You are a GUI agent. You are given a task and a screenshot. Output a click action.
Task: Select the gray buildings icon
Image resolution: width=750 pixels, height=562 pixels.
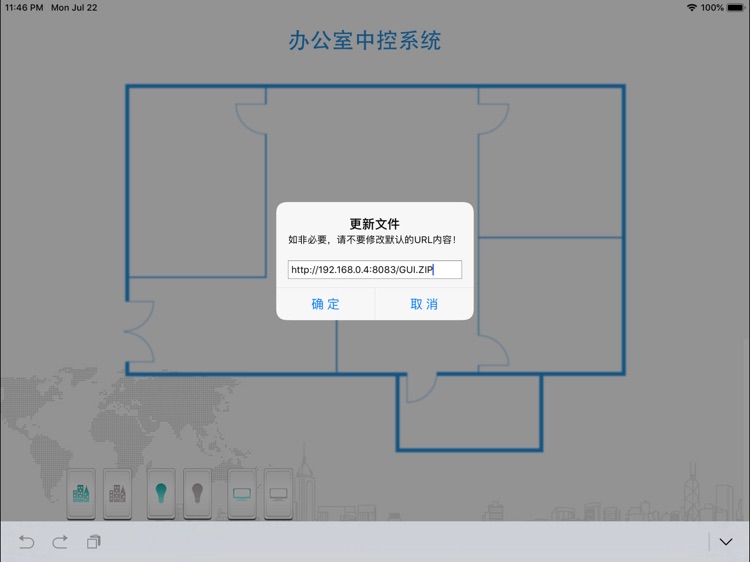[117, 494]
